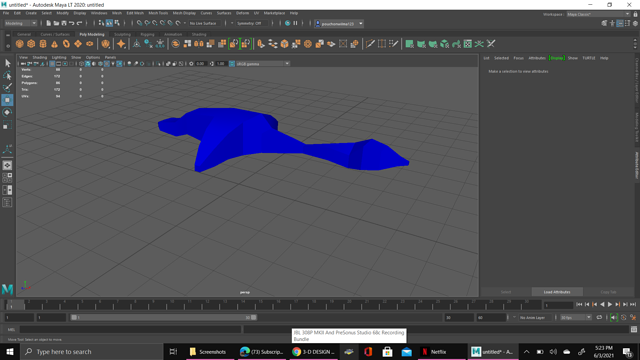This screenshot has width=640, height=360.
Task: Expand the user account dropdown
Action: (361, 24)
